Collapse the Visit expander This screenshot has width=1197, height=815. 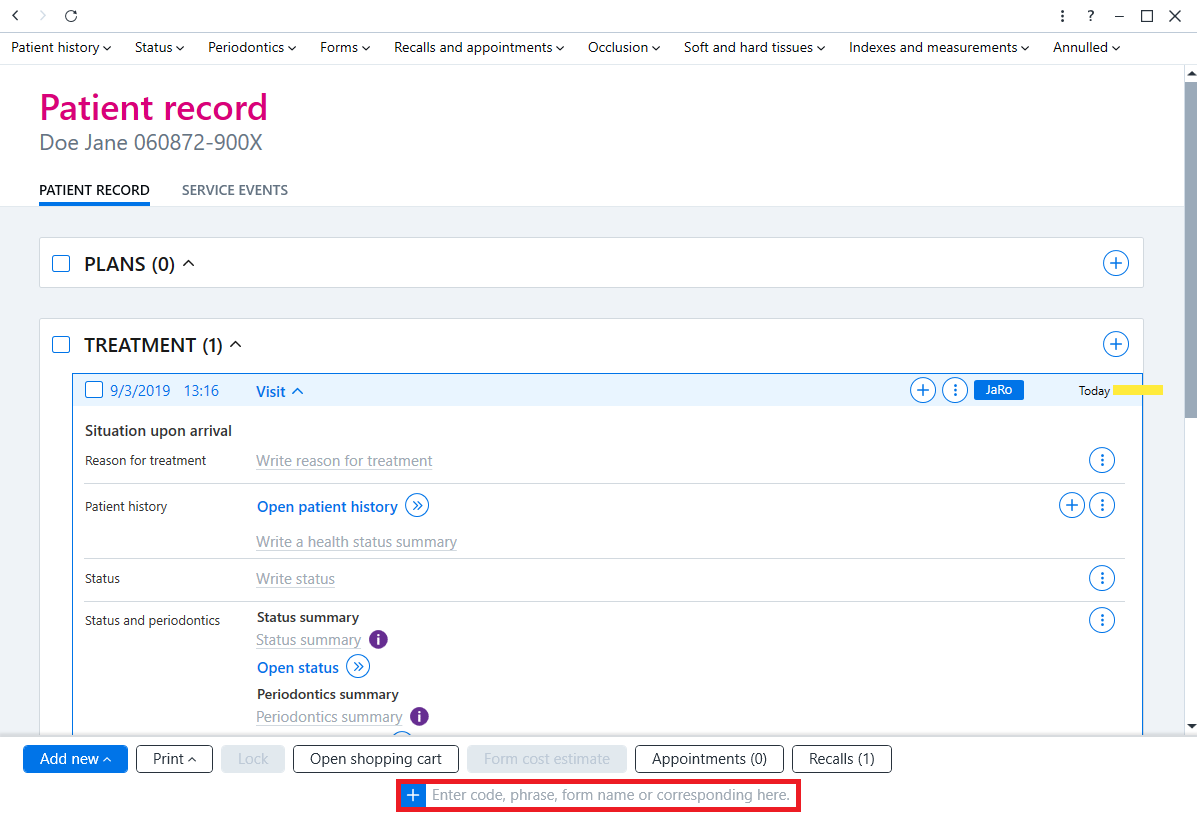279,391
